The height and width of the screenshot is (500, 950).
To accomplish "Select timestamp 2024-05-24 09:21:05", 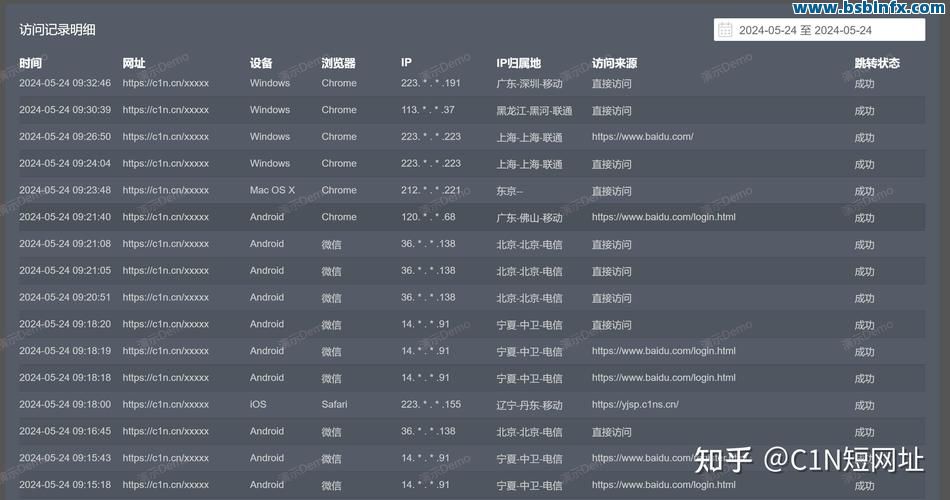I will point(65,270).
